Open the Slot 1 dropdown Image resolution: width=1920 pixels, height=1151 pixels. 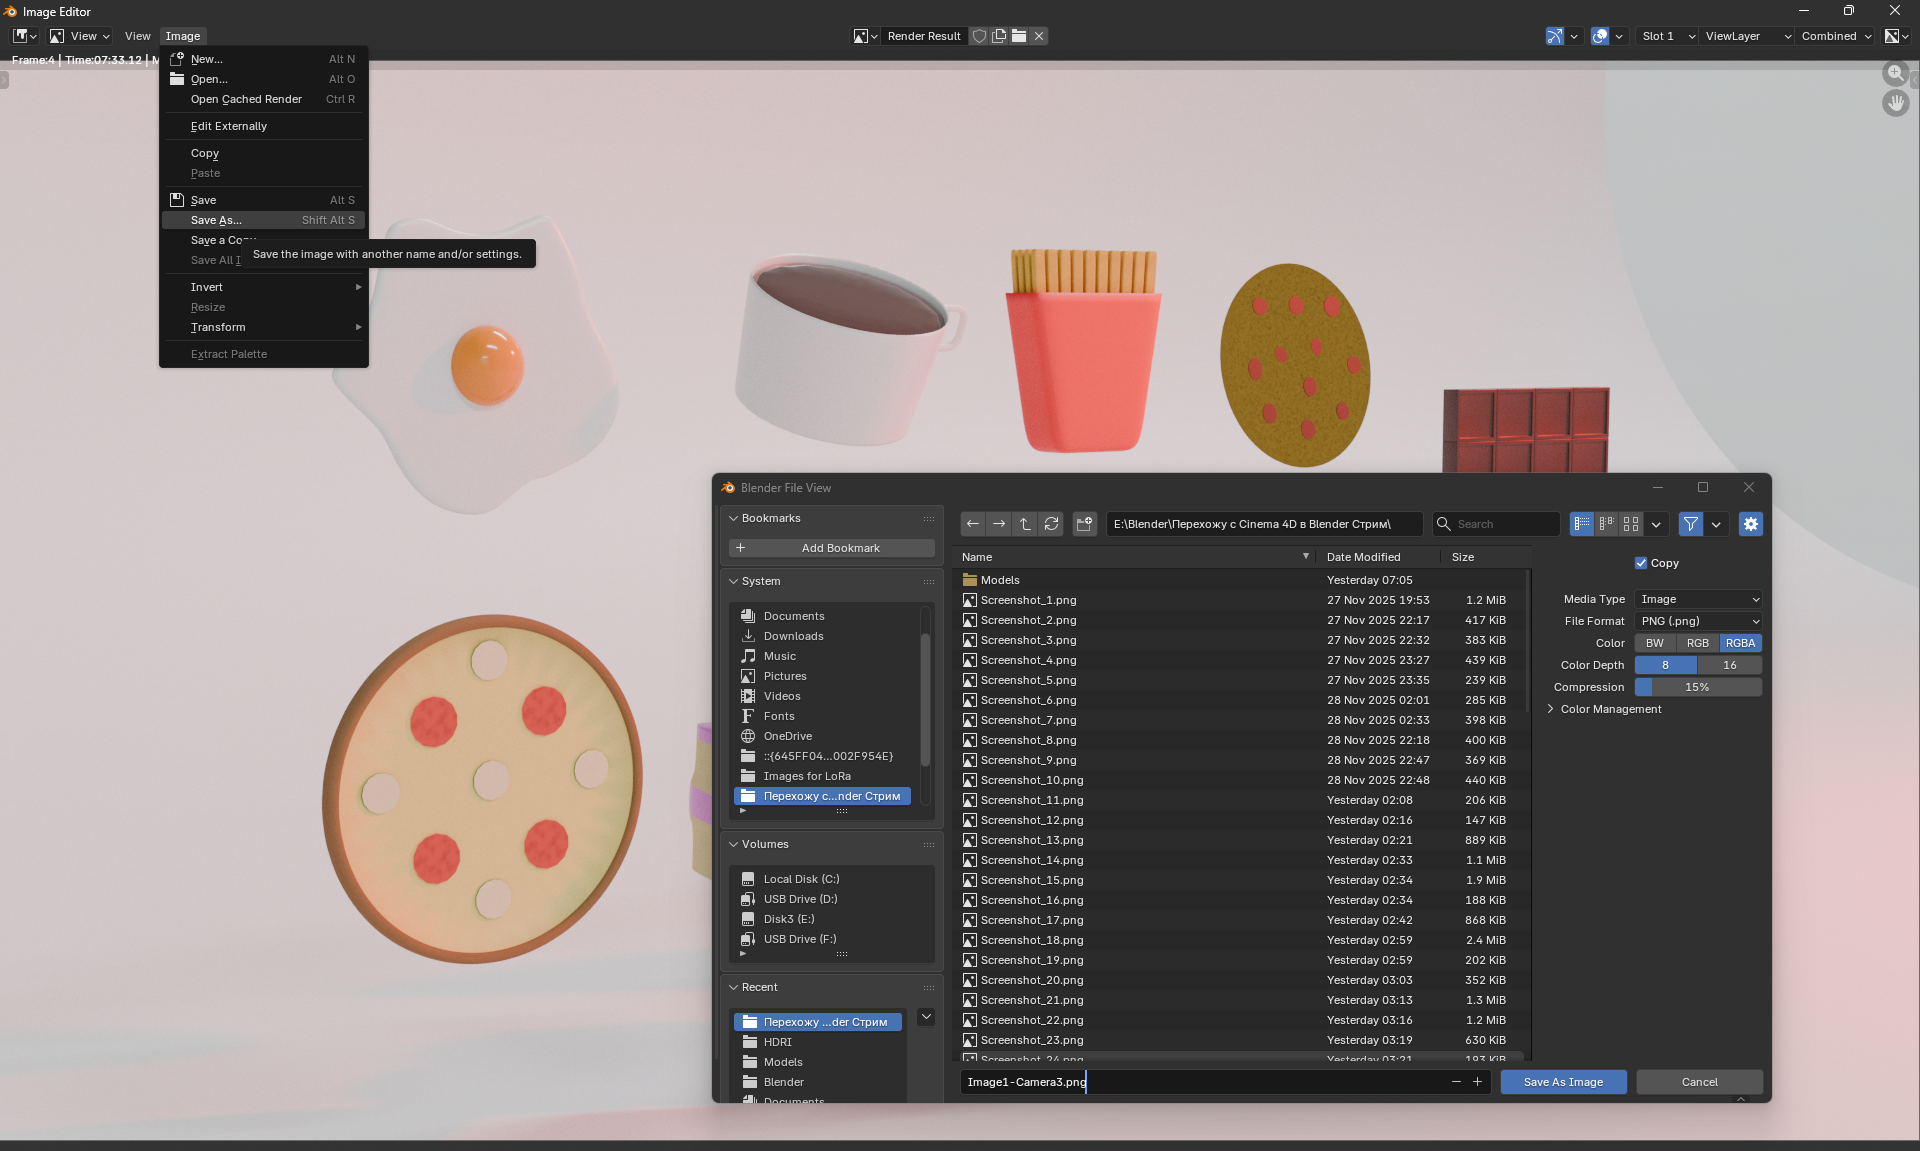1667,36
